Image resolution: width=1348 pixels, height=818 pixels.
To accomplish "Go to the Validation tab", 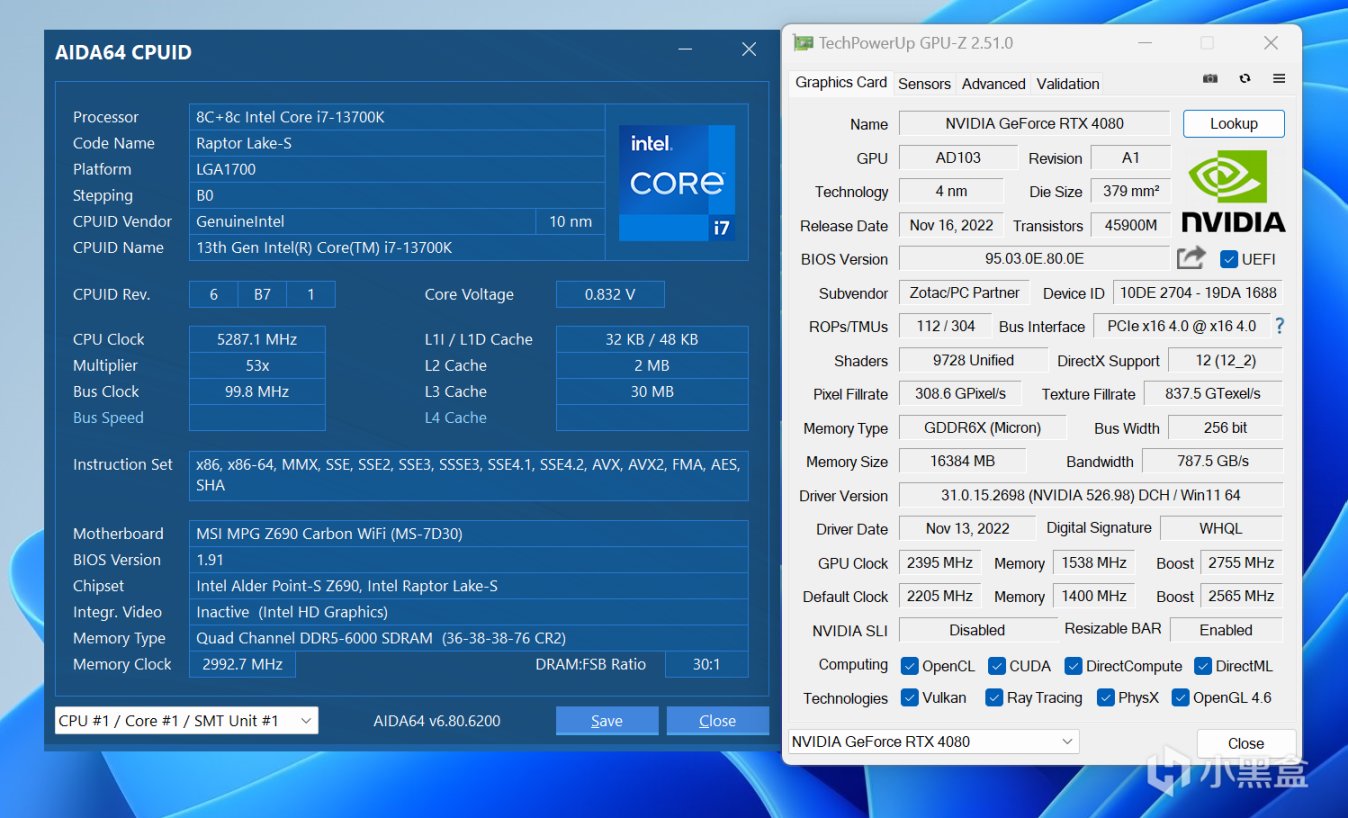I will [x=1068, y=84].
